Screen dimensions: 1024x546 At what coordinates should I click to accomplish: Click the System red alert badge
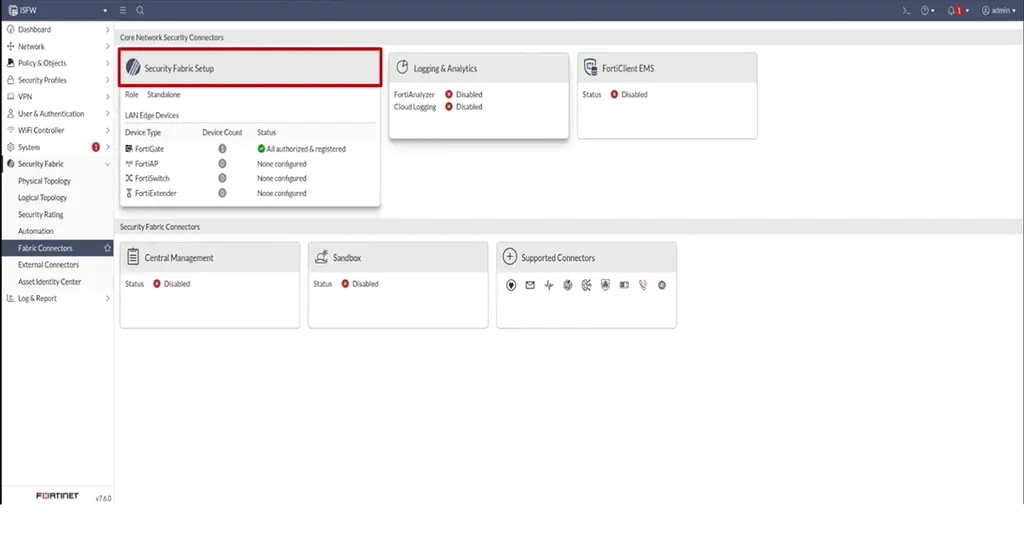coord(96,147)
